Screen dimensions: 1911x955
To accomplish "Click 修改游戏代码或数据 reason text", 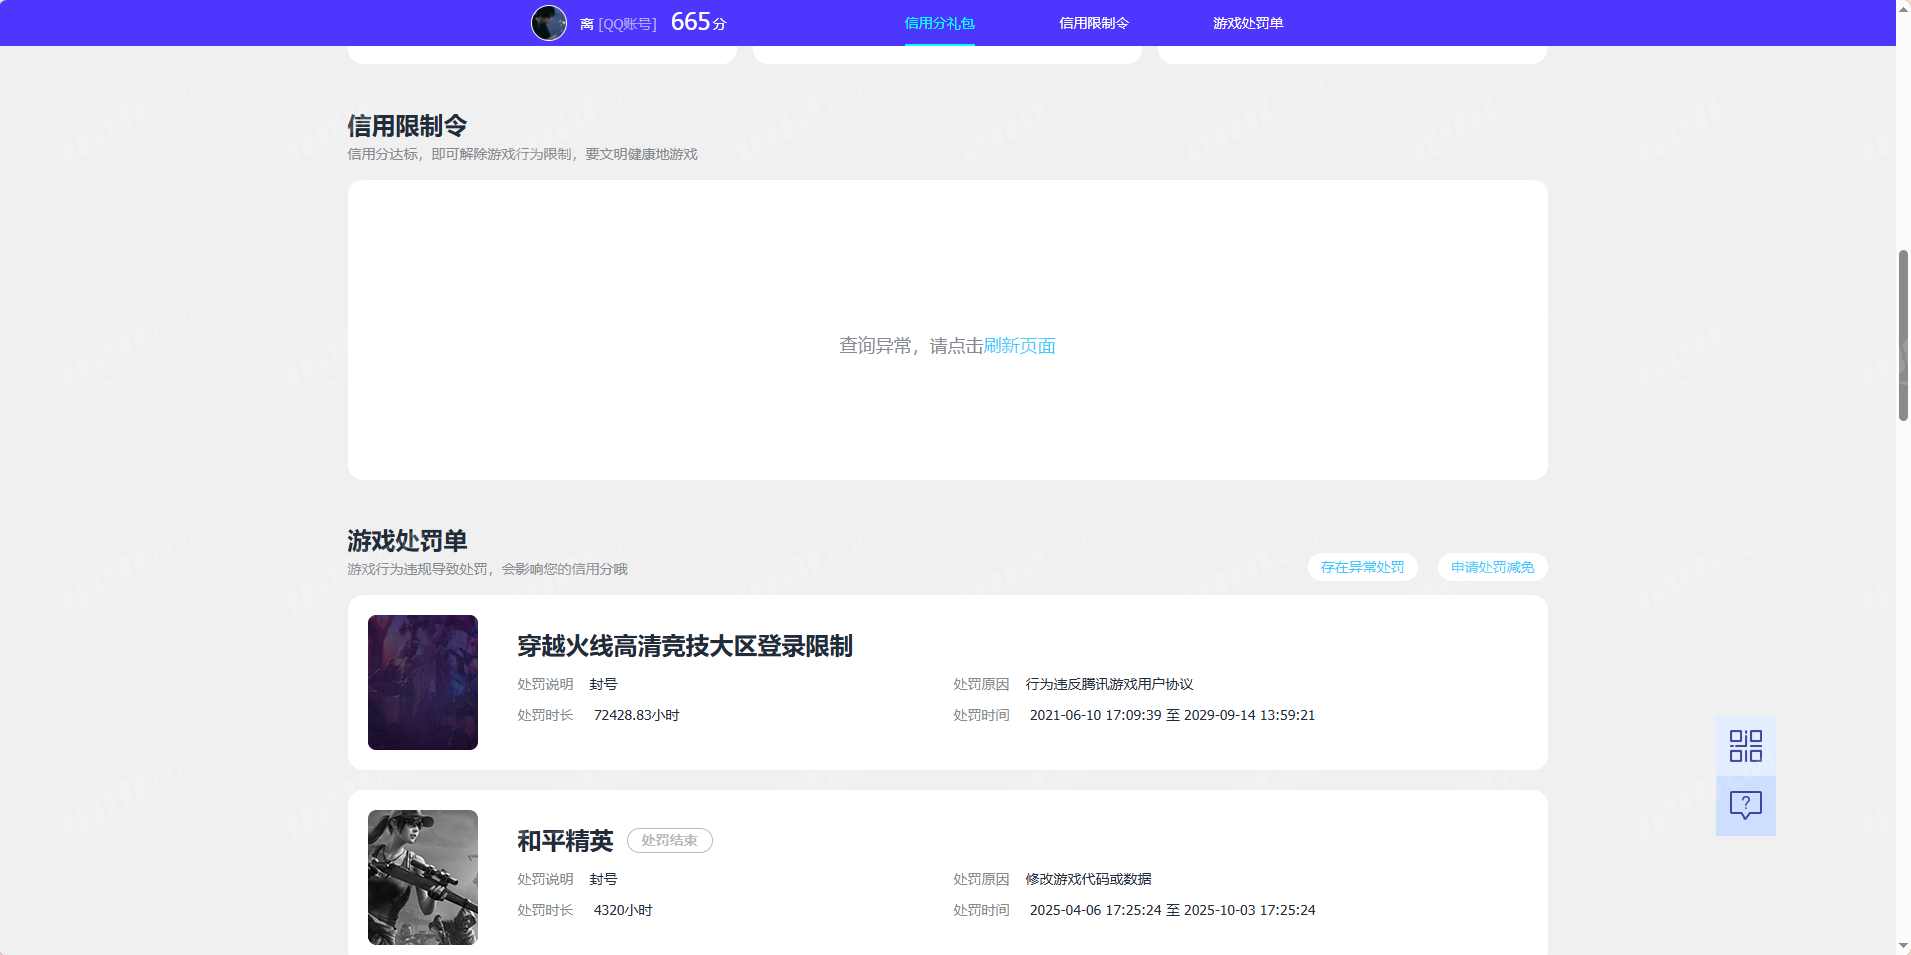I will (x=1089, y=879).
